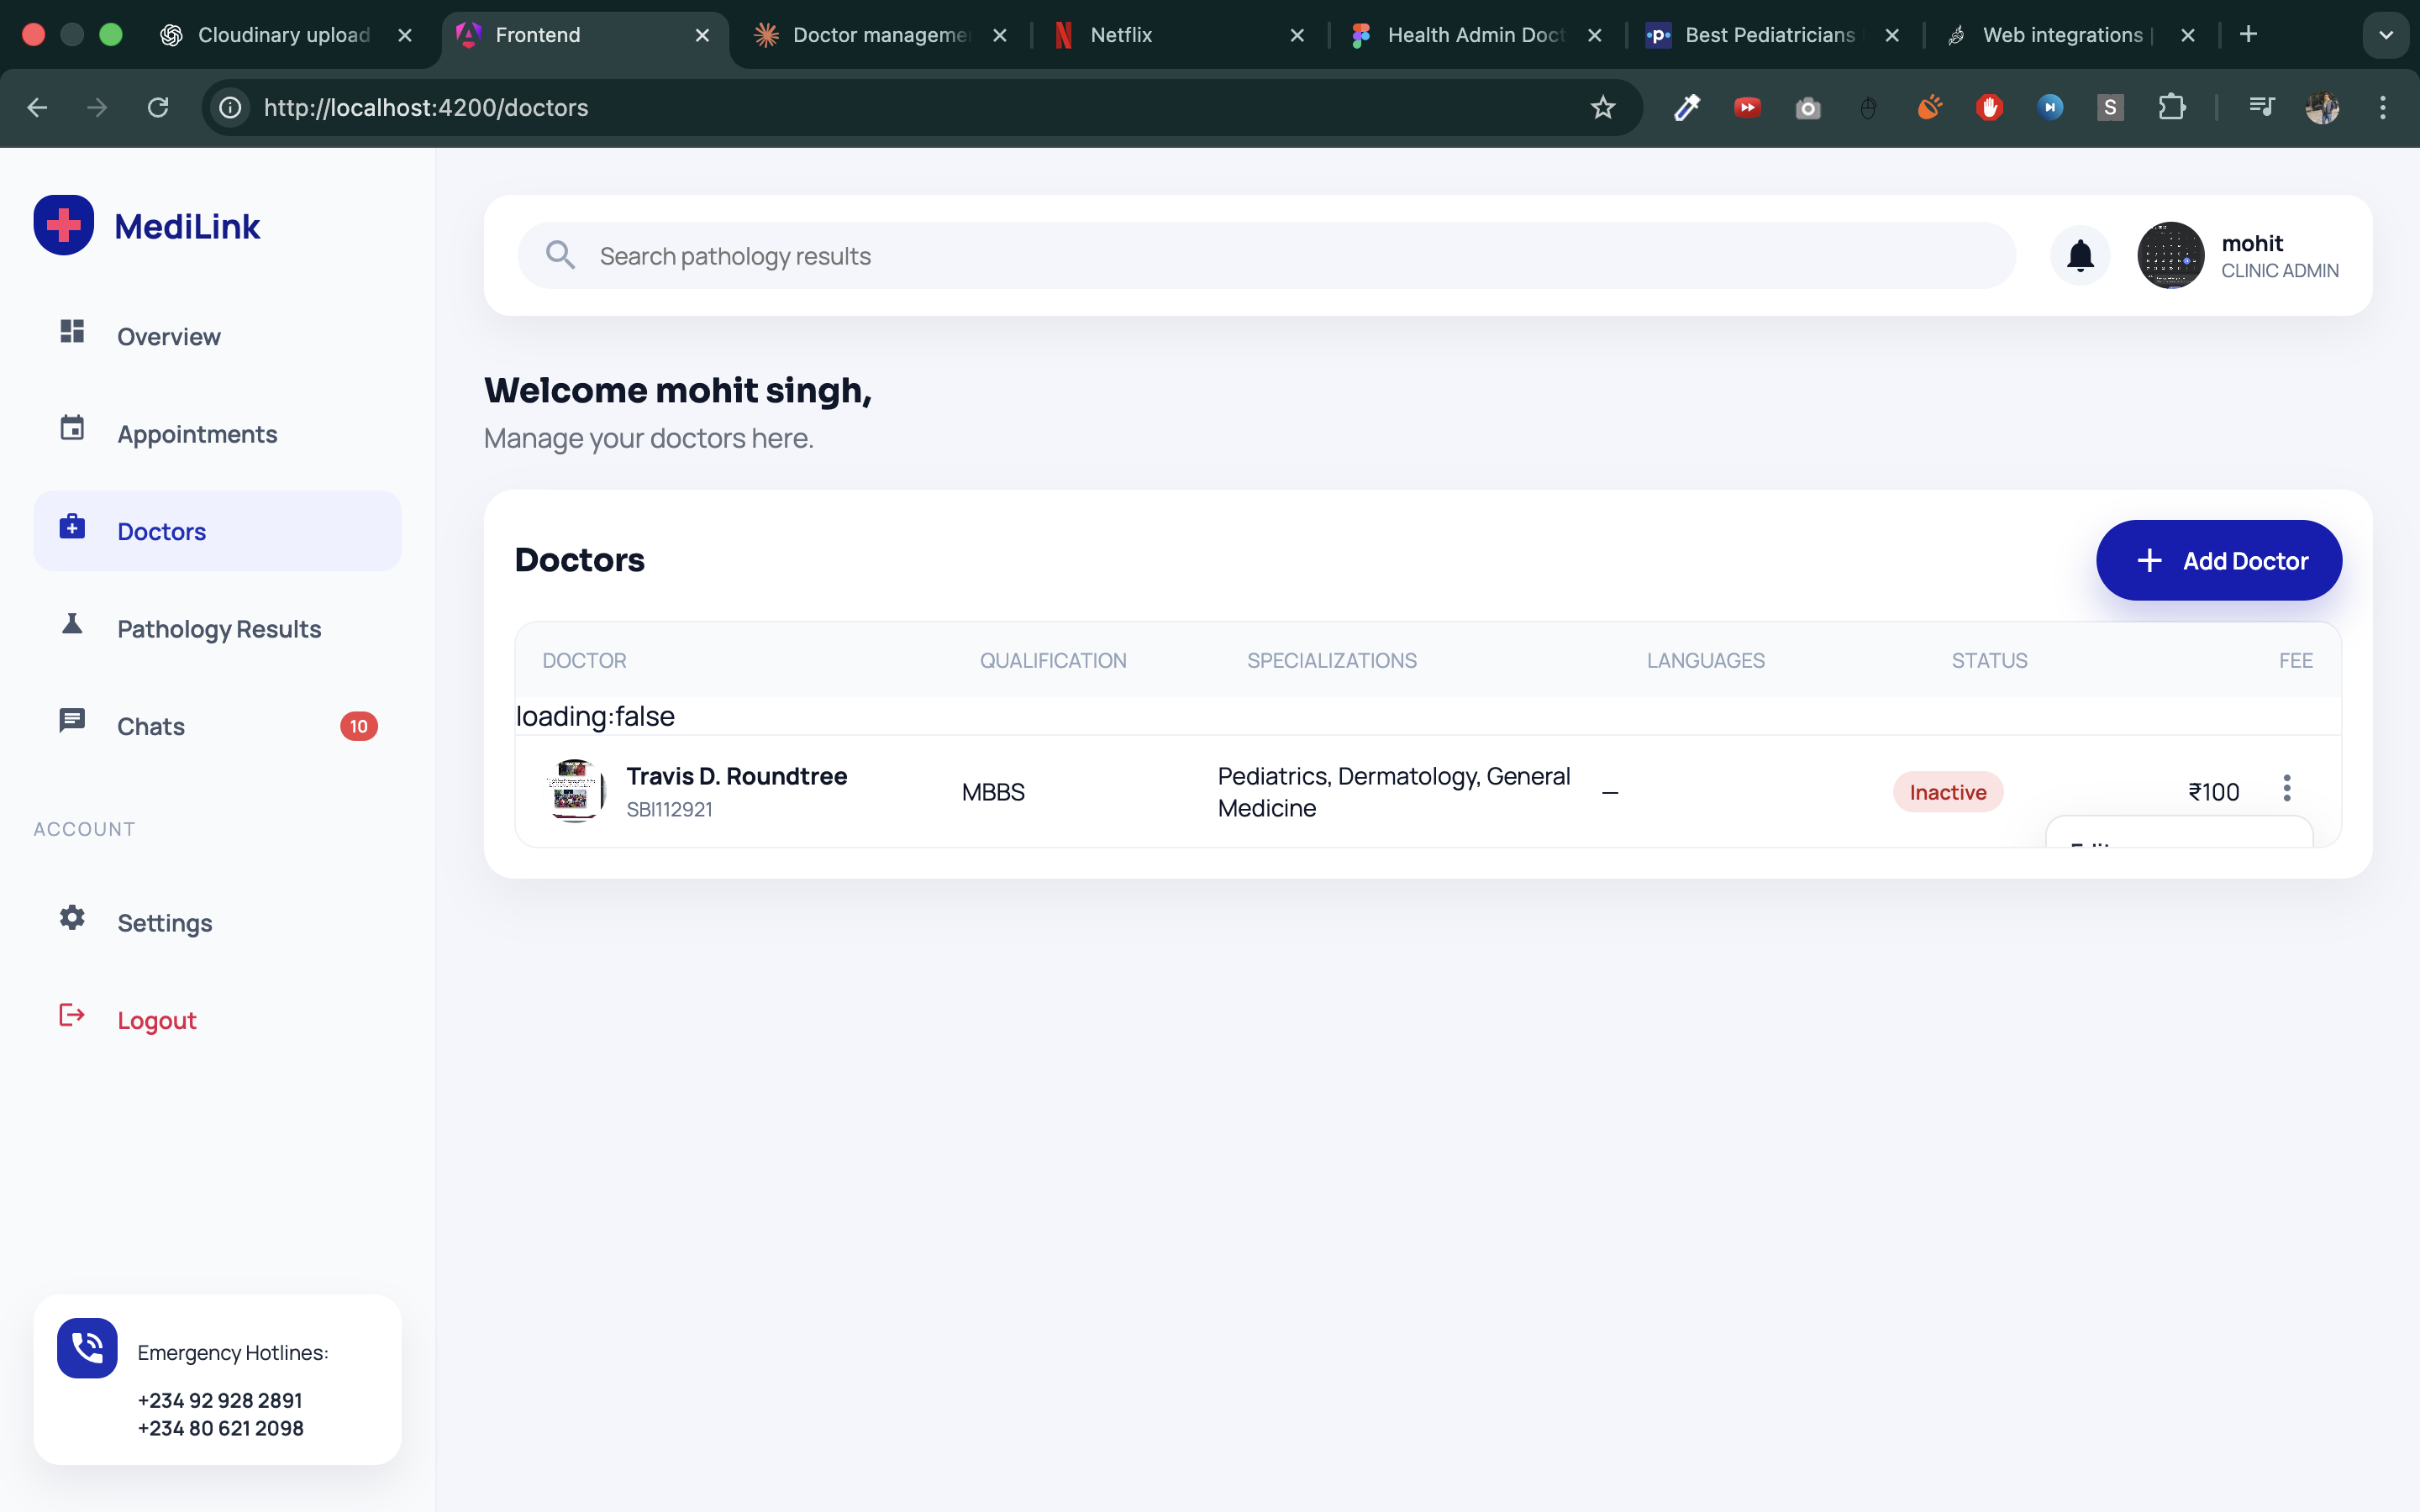Open the browser Extensions puzzle icon
Viewport: 2420px width, 1512px height.
[2170, 108]
